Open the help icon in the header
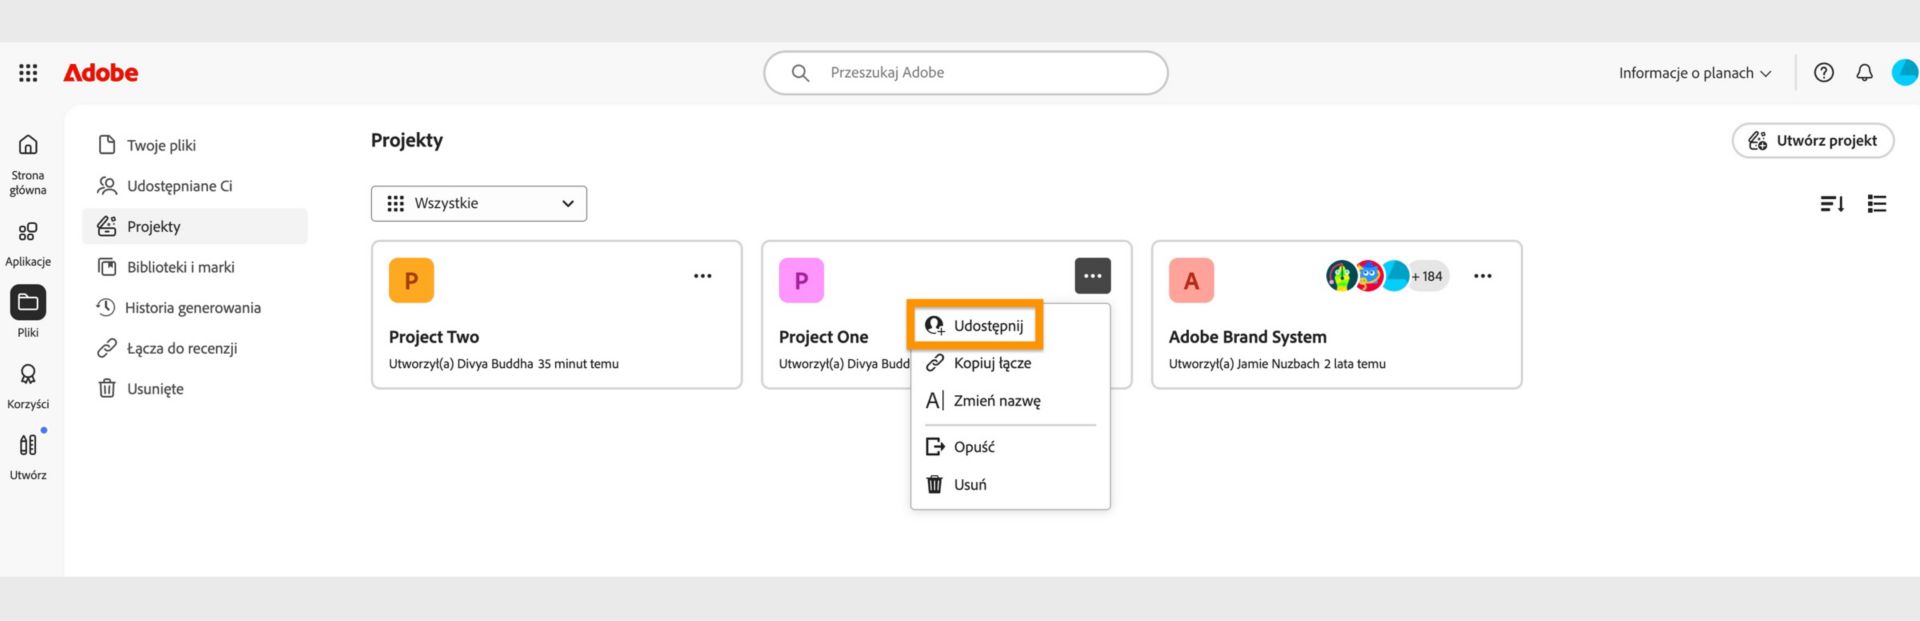This screenshot has width=1920, height=621. pyautogui.click(x=1824, y=72)
